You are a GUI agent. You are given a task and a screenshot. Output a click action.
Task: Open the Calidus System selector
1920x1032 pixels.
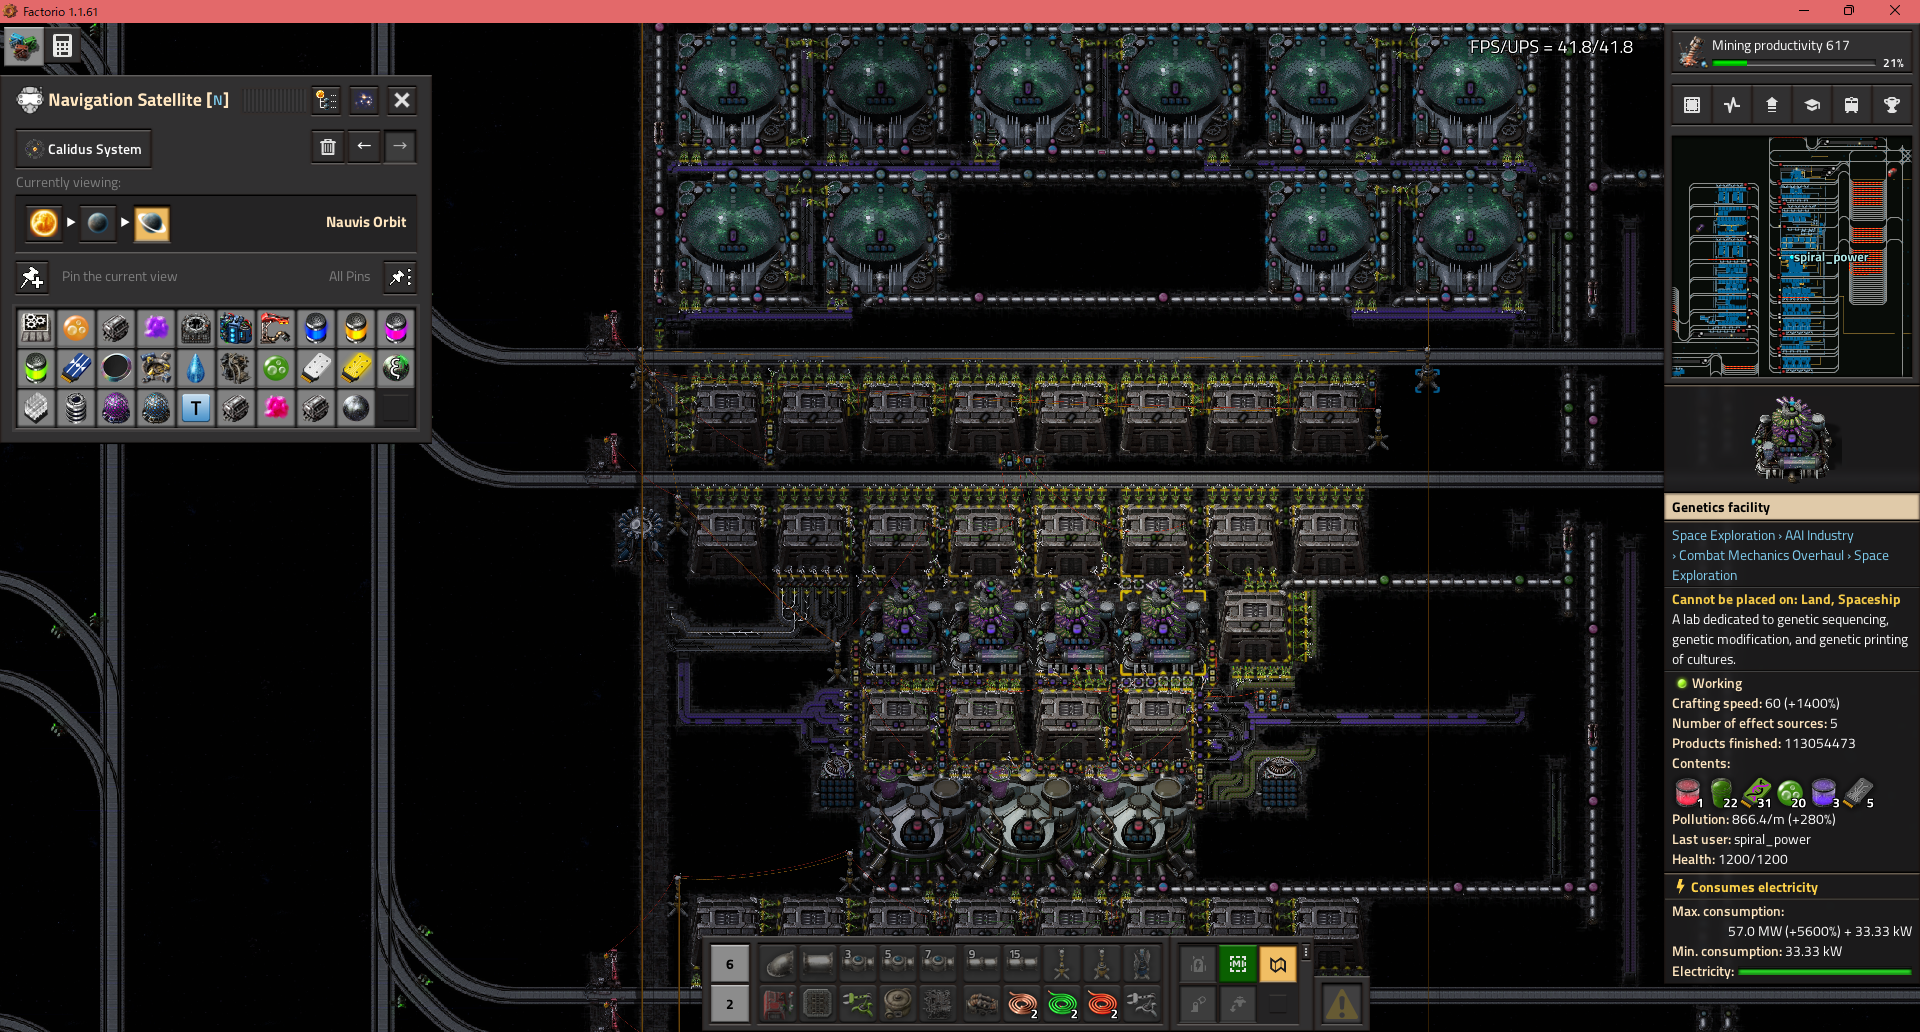pyautogui.click(x=84, y=149)
